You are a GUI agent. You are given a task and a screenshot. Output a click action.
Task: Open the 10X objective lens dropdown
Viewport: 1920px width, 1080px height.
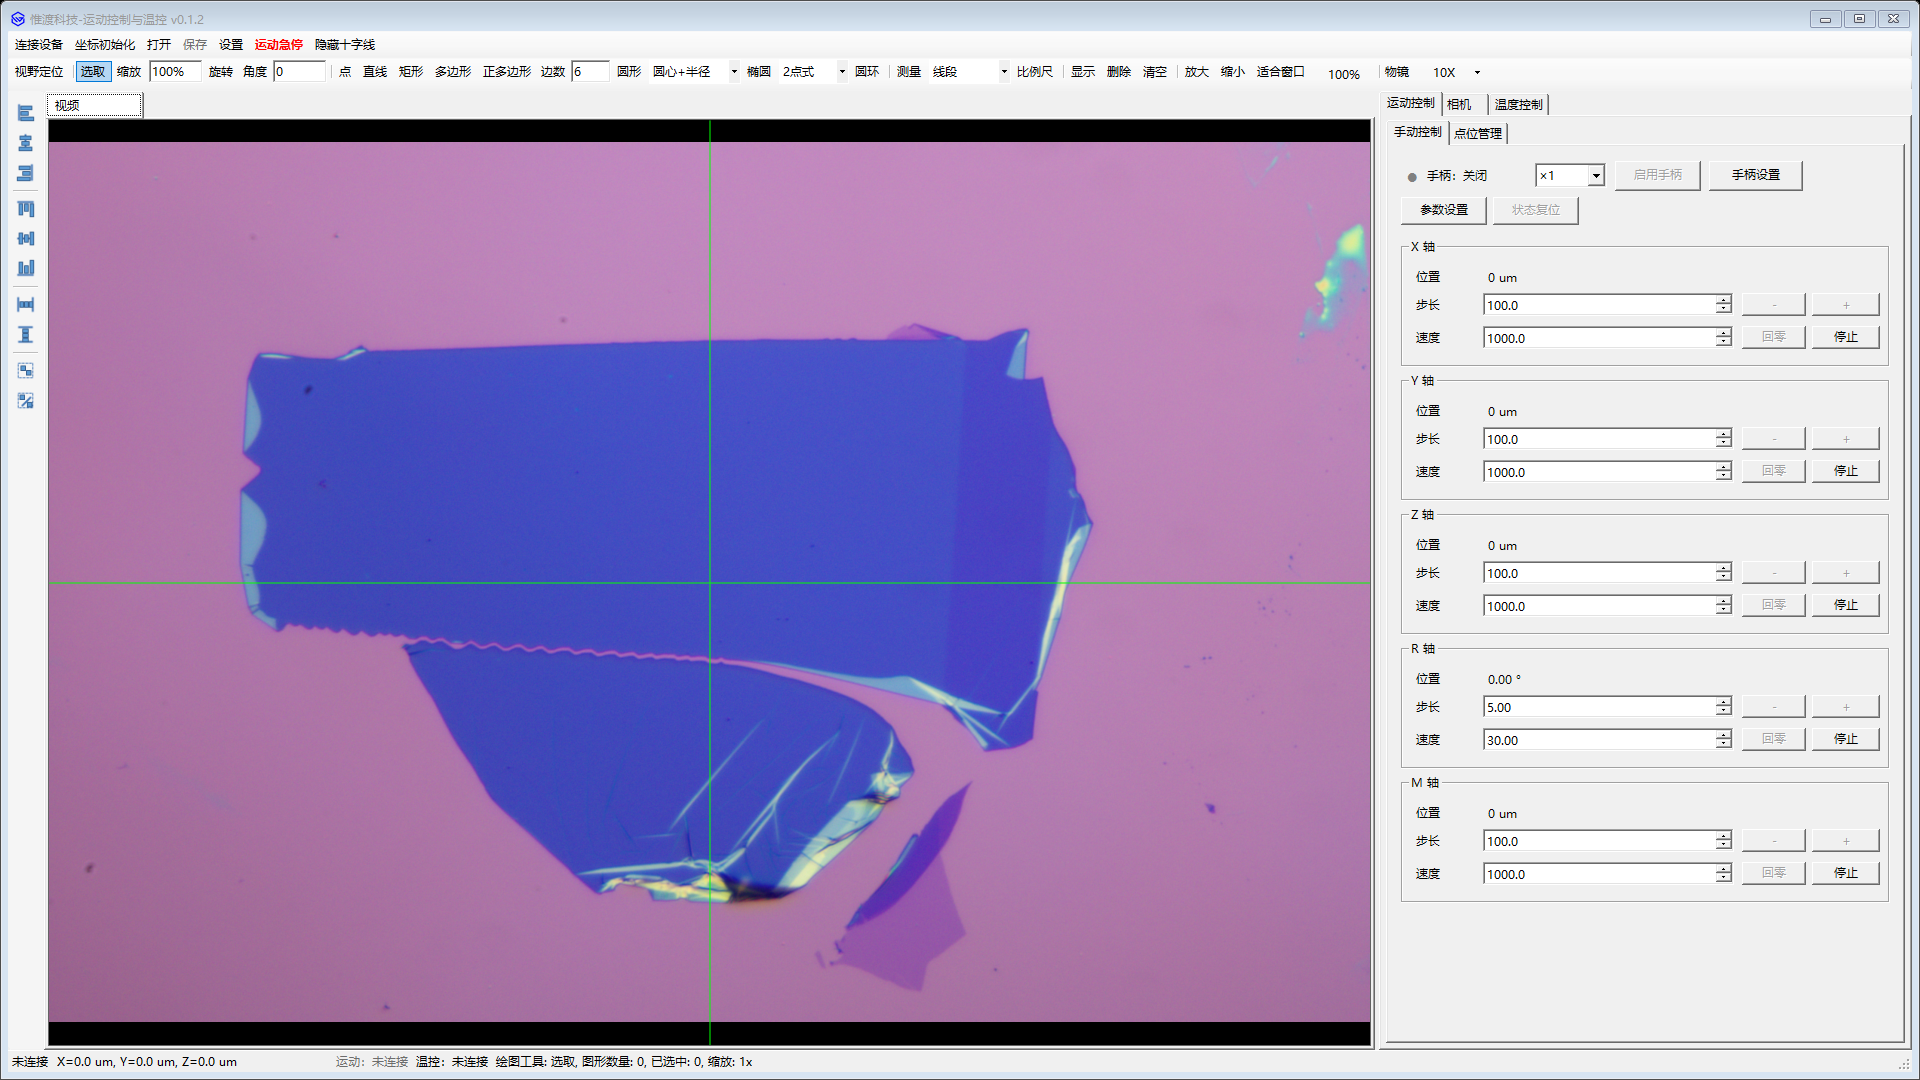point(1456,72)
